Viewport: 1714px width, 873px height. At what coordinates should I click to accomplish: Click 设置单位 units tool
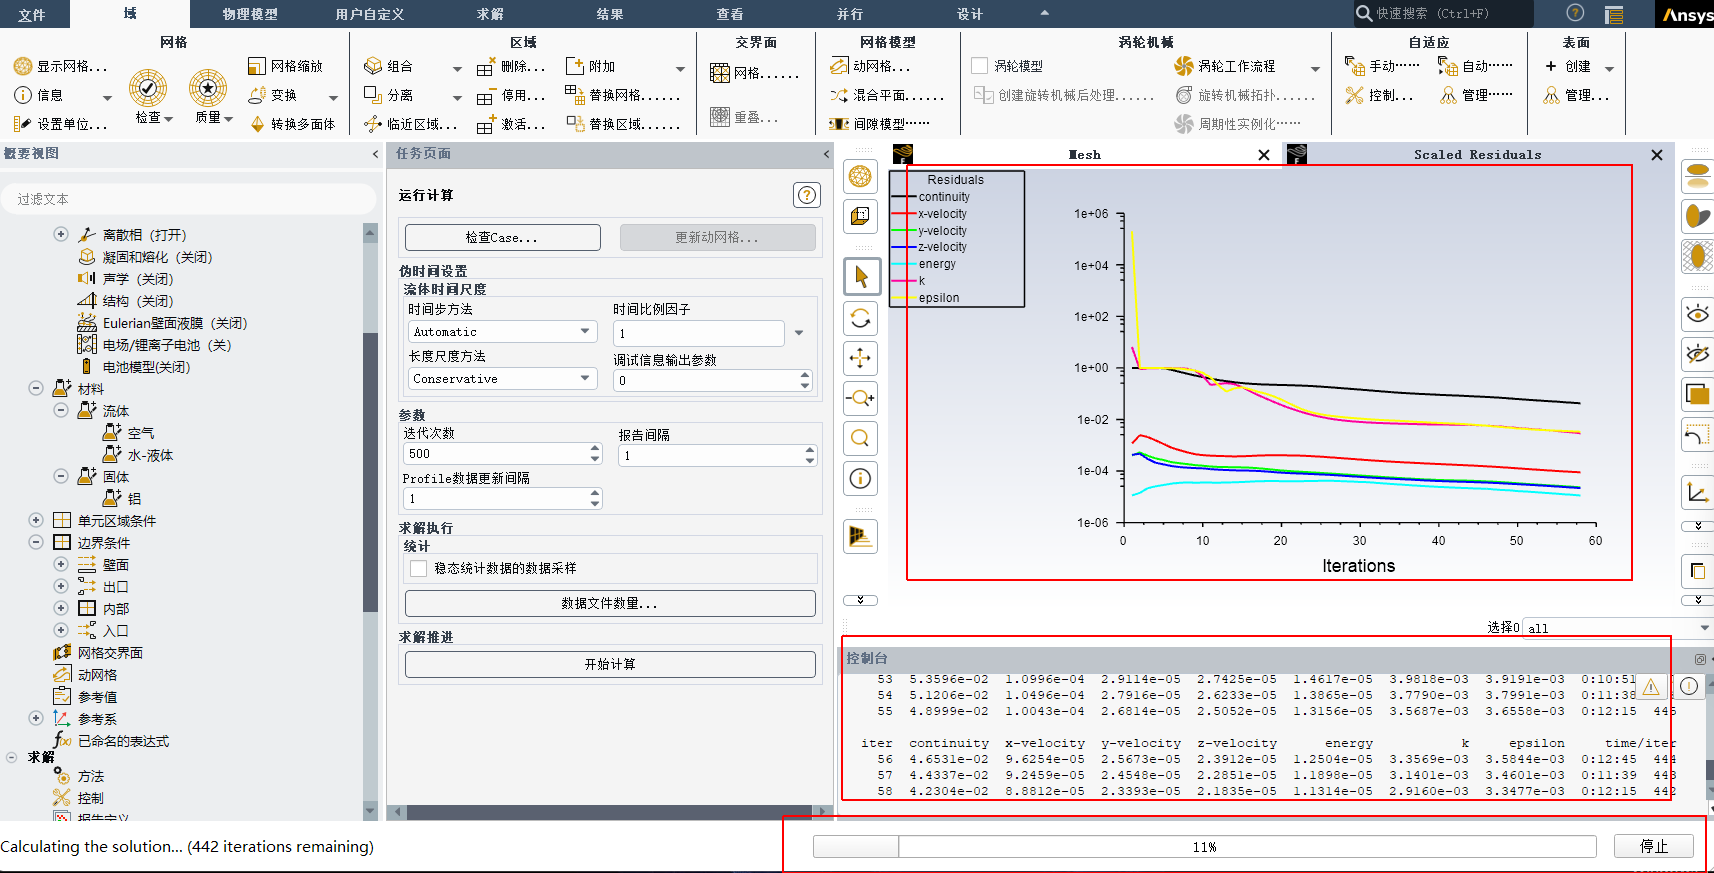coord(23,124)
